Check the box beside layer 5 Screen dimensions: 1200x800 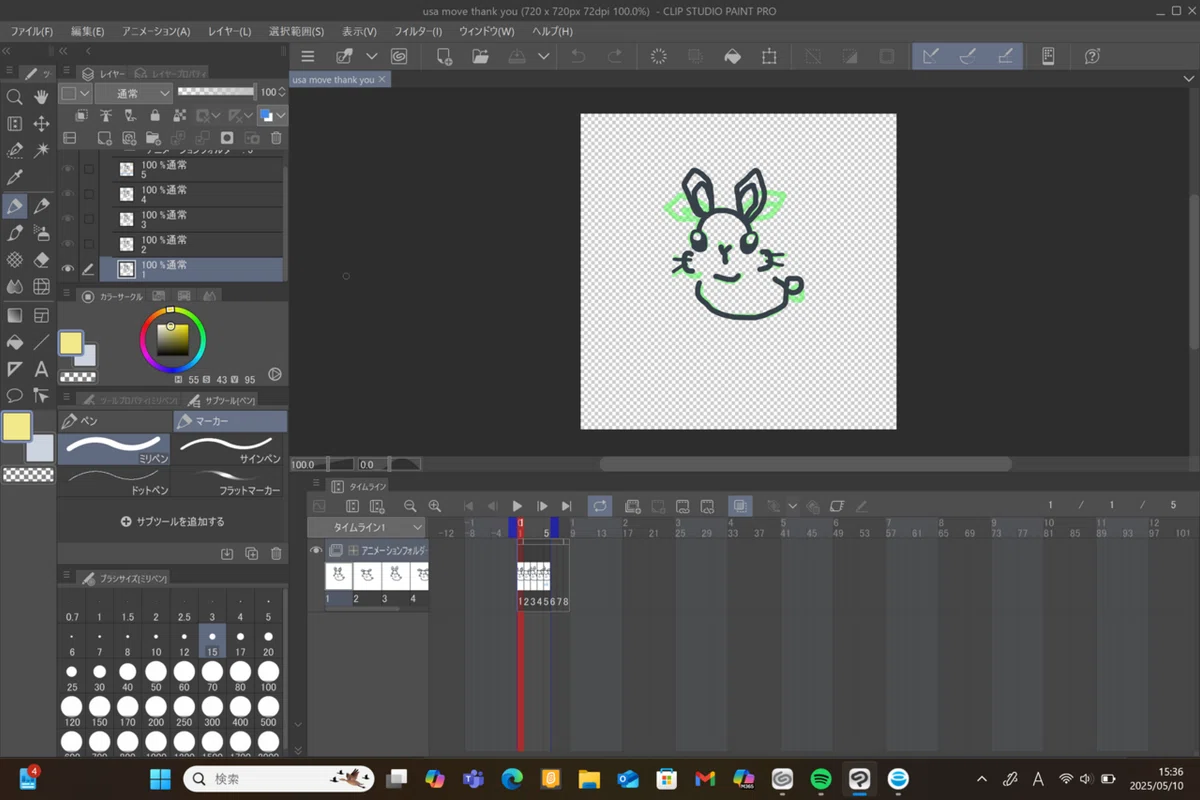coord(89,169)
